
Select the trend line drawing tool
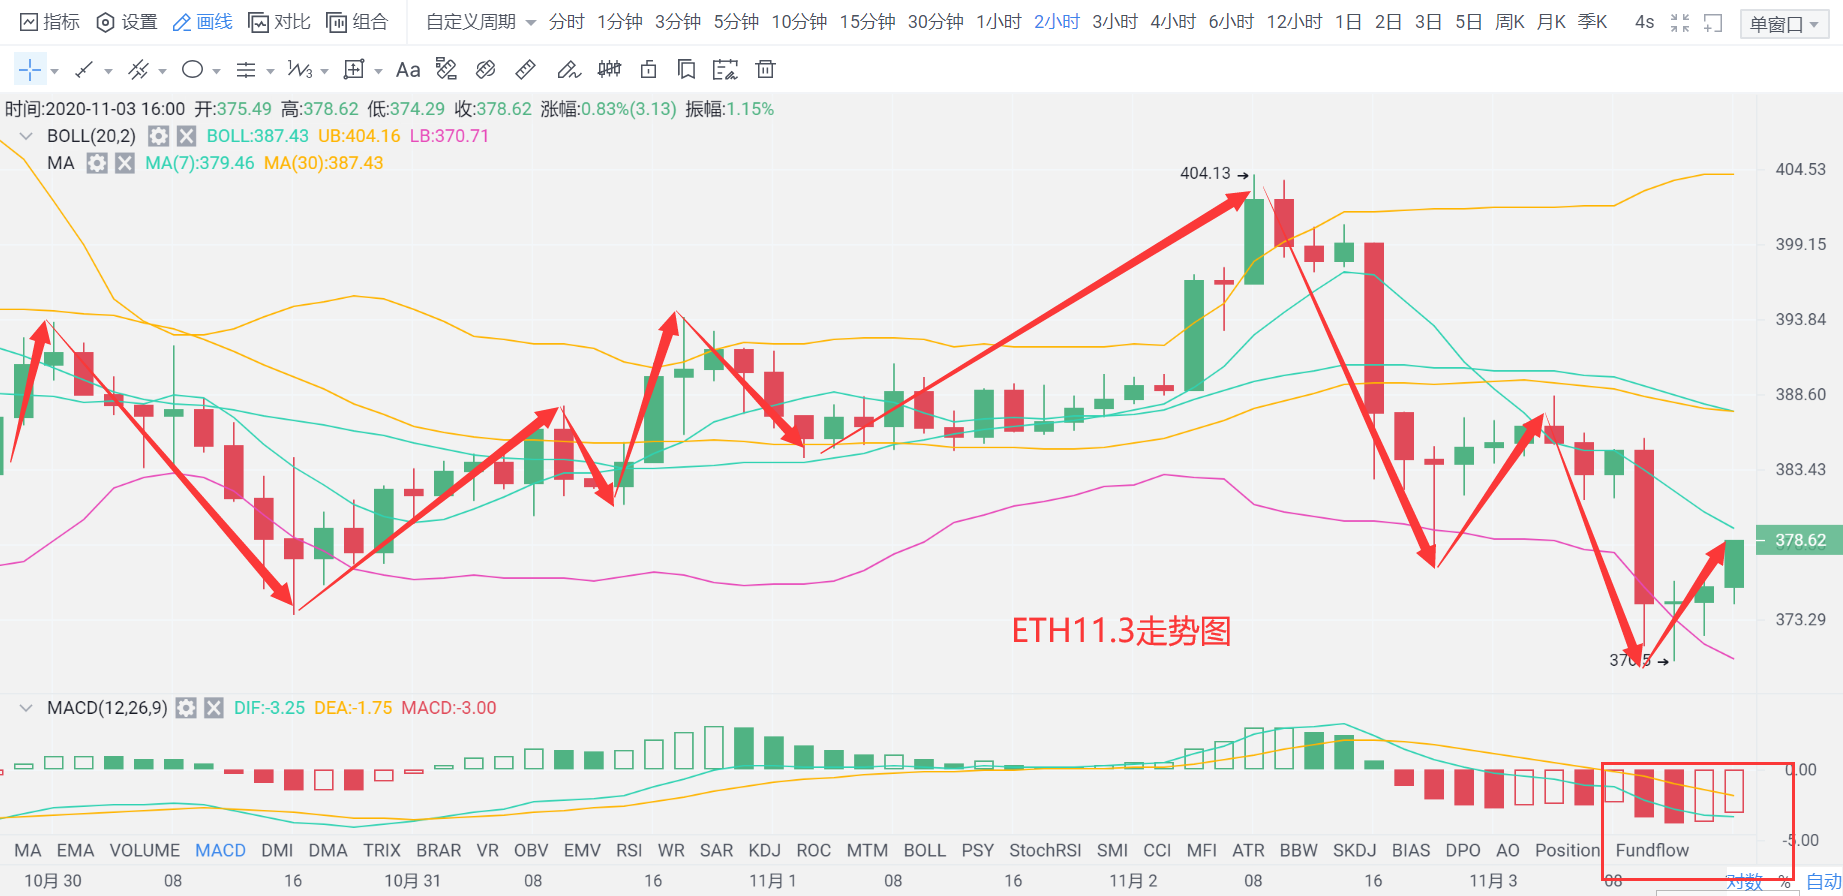(85, 70)
